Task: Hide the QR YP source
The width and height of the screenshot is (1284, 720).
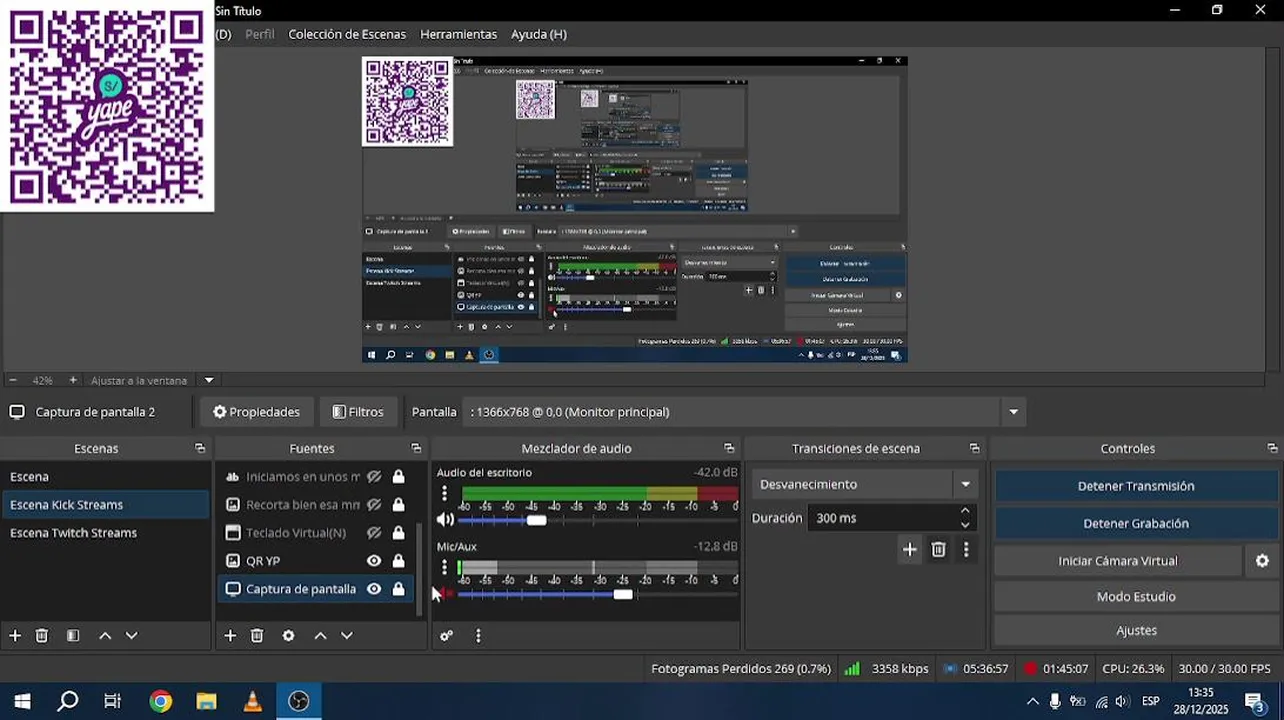Action: pyautogui.click(x=374, y=561)
